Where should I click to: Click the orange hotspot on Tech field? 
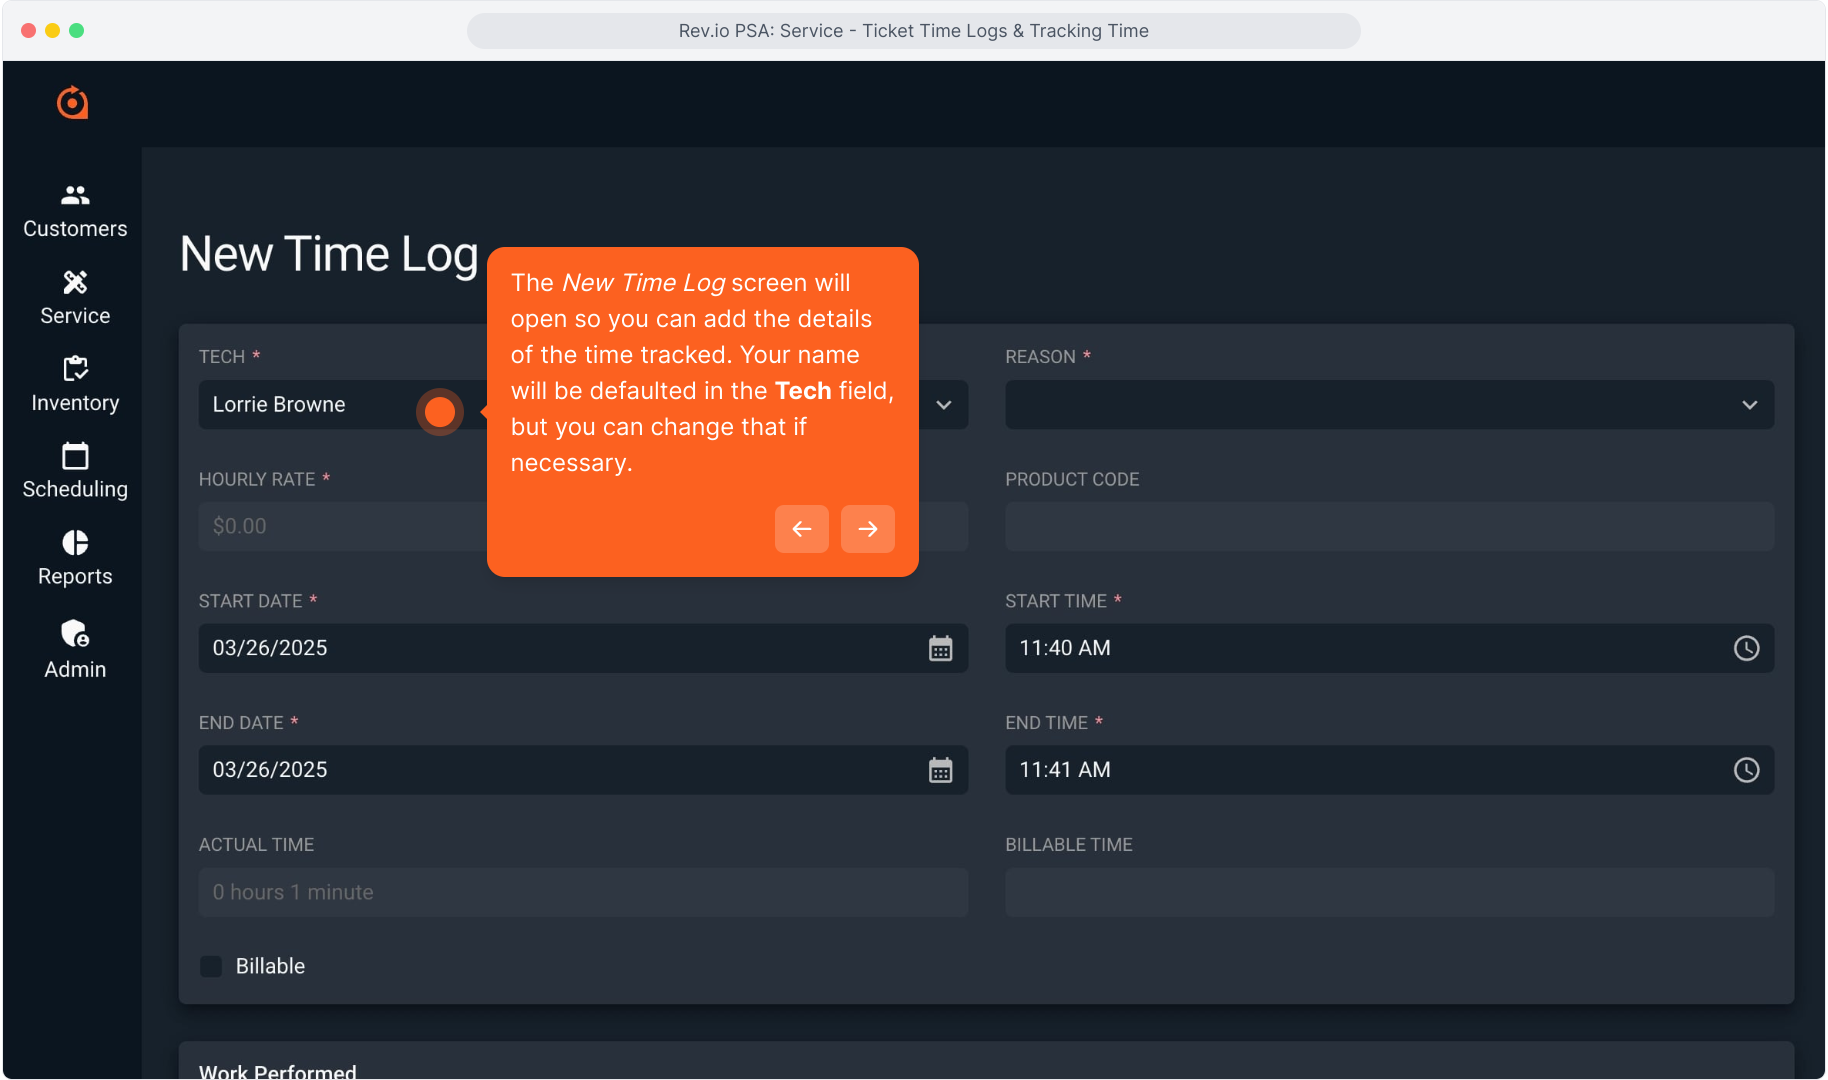[440, 411]
